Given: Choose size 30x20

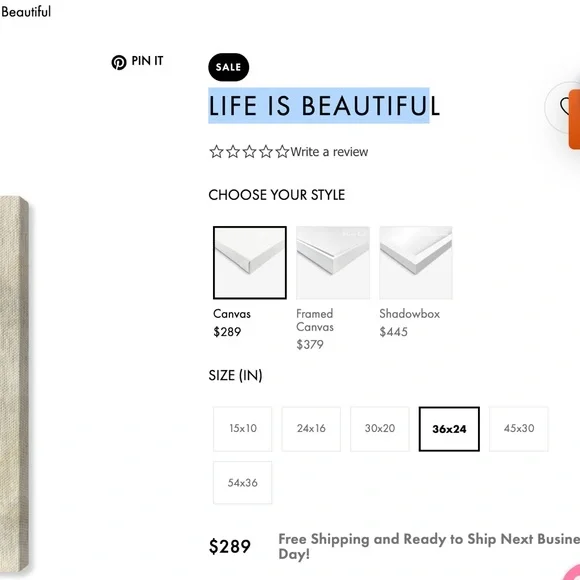Looking at the screenshot, I should 380,429.
